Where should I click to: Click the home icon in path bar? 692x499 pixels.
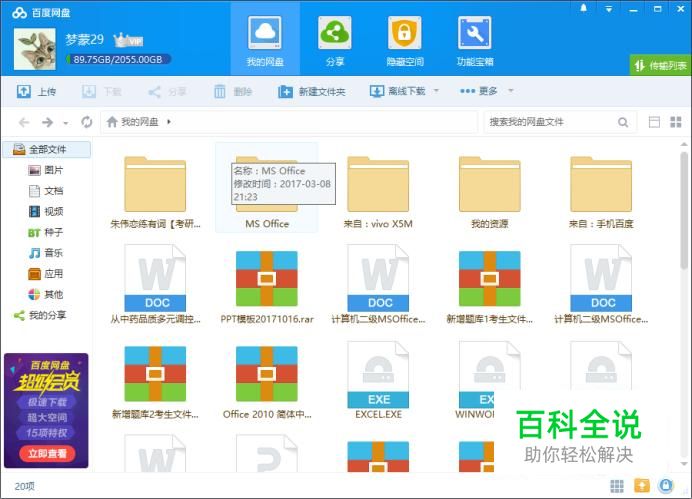[112, 122]
